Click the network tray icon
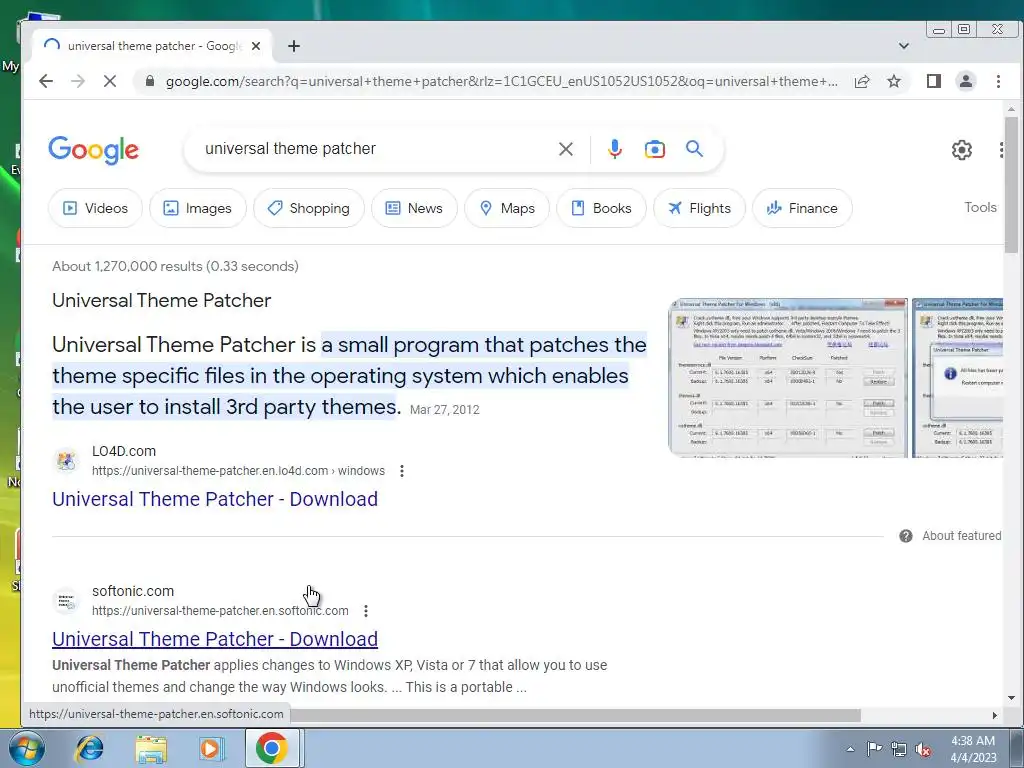Image resolution: width=1024 pixels, height=768 pixels. 899,749
